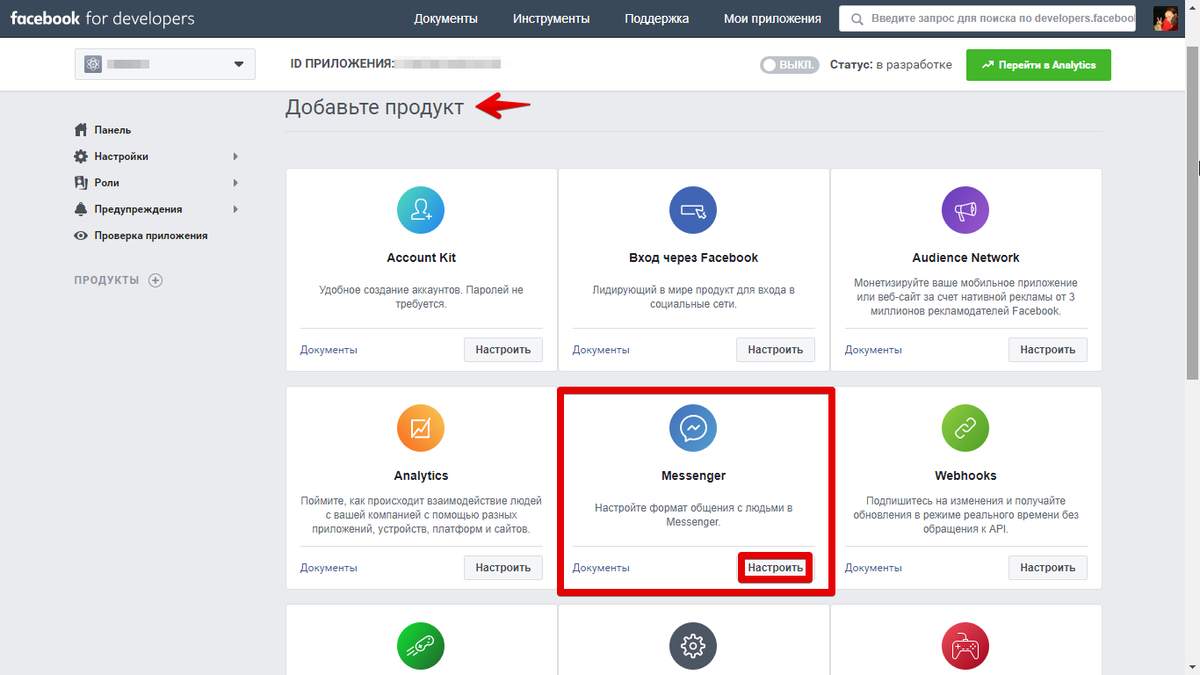1200x675 pixels.
Task: Open Документы link for Analytics
Action: click(329, 568)
